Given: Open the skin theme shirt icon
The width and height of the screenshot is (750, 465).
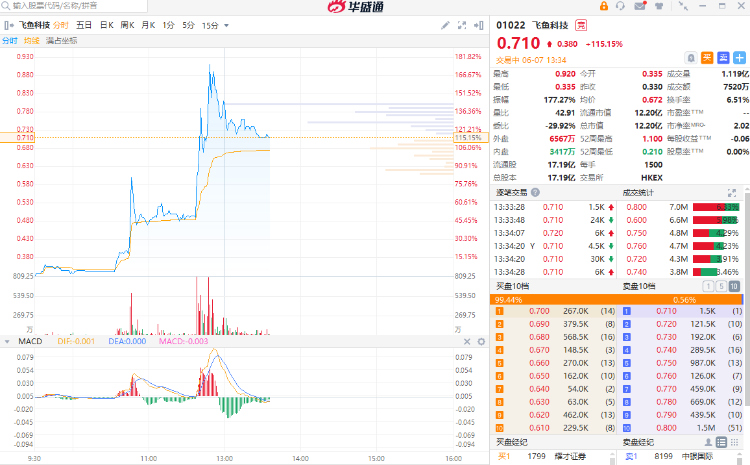Looking at the screenshot, I should tap(659, 6).
